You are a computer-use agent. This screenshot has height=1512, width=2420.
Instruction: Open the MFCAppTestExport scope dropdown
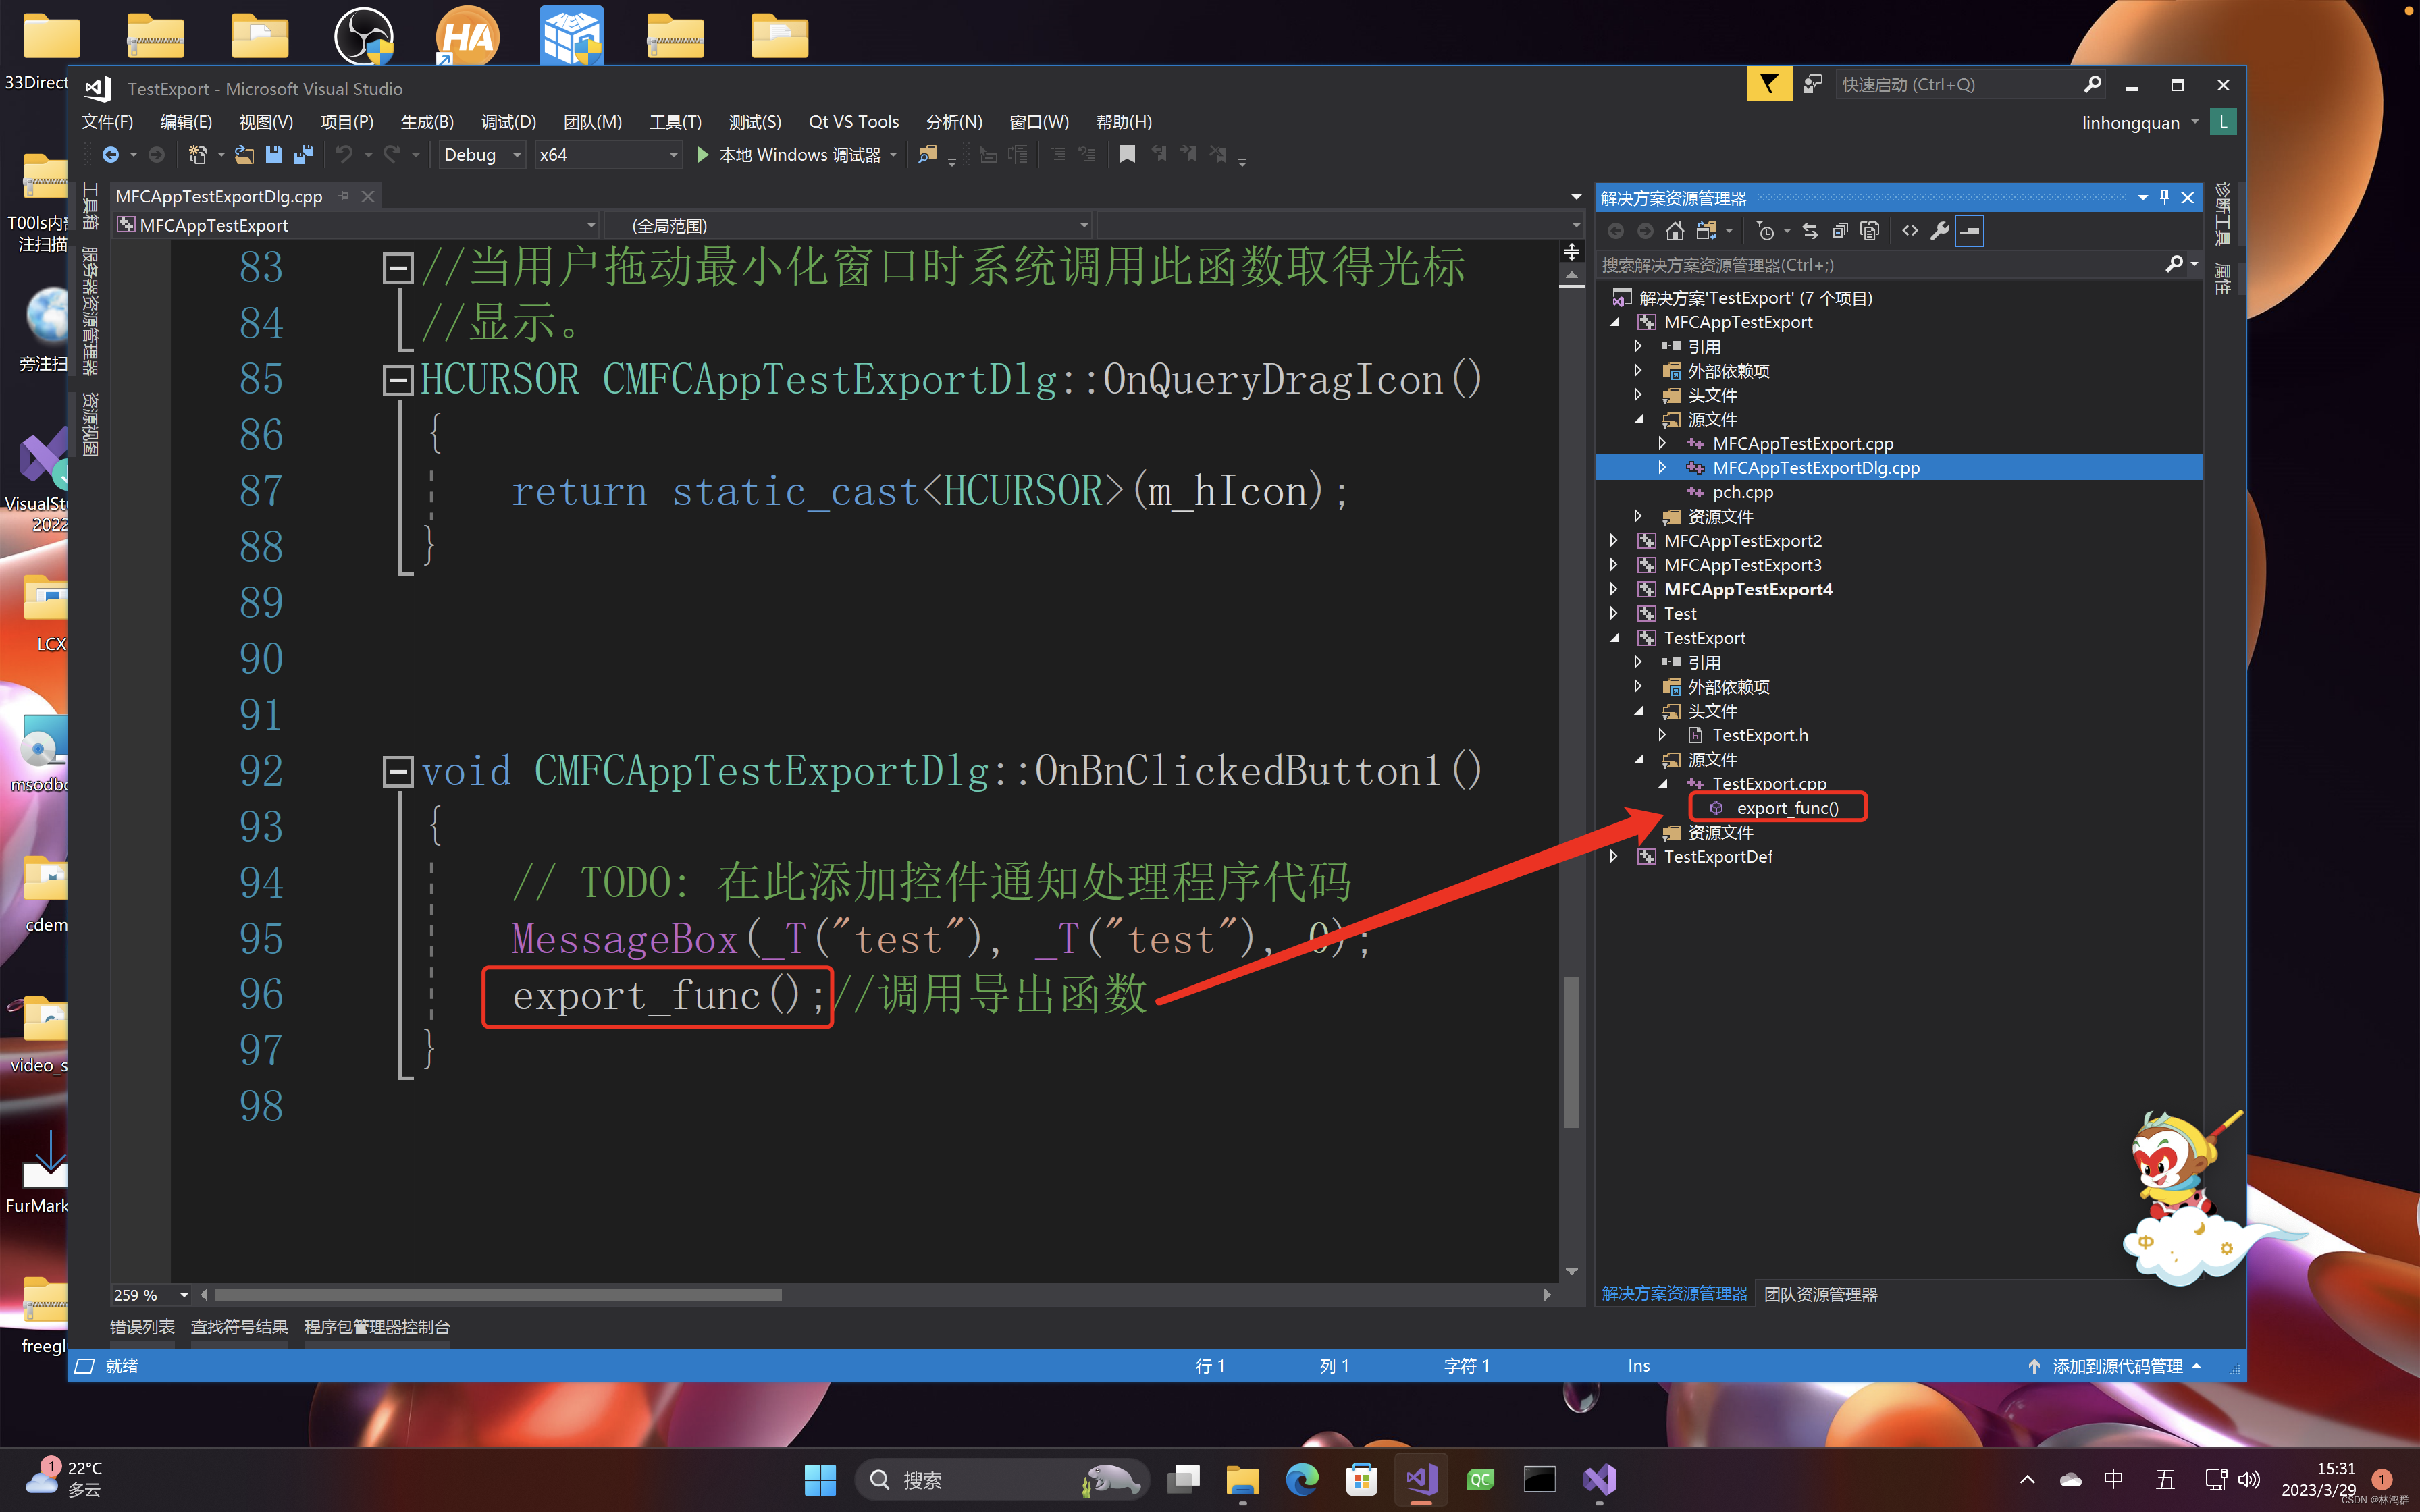click(x=356, y=225)
